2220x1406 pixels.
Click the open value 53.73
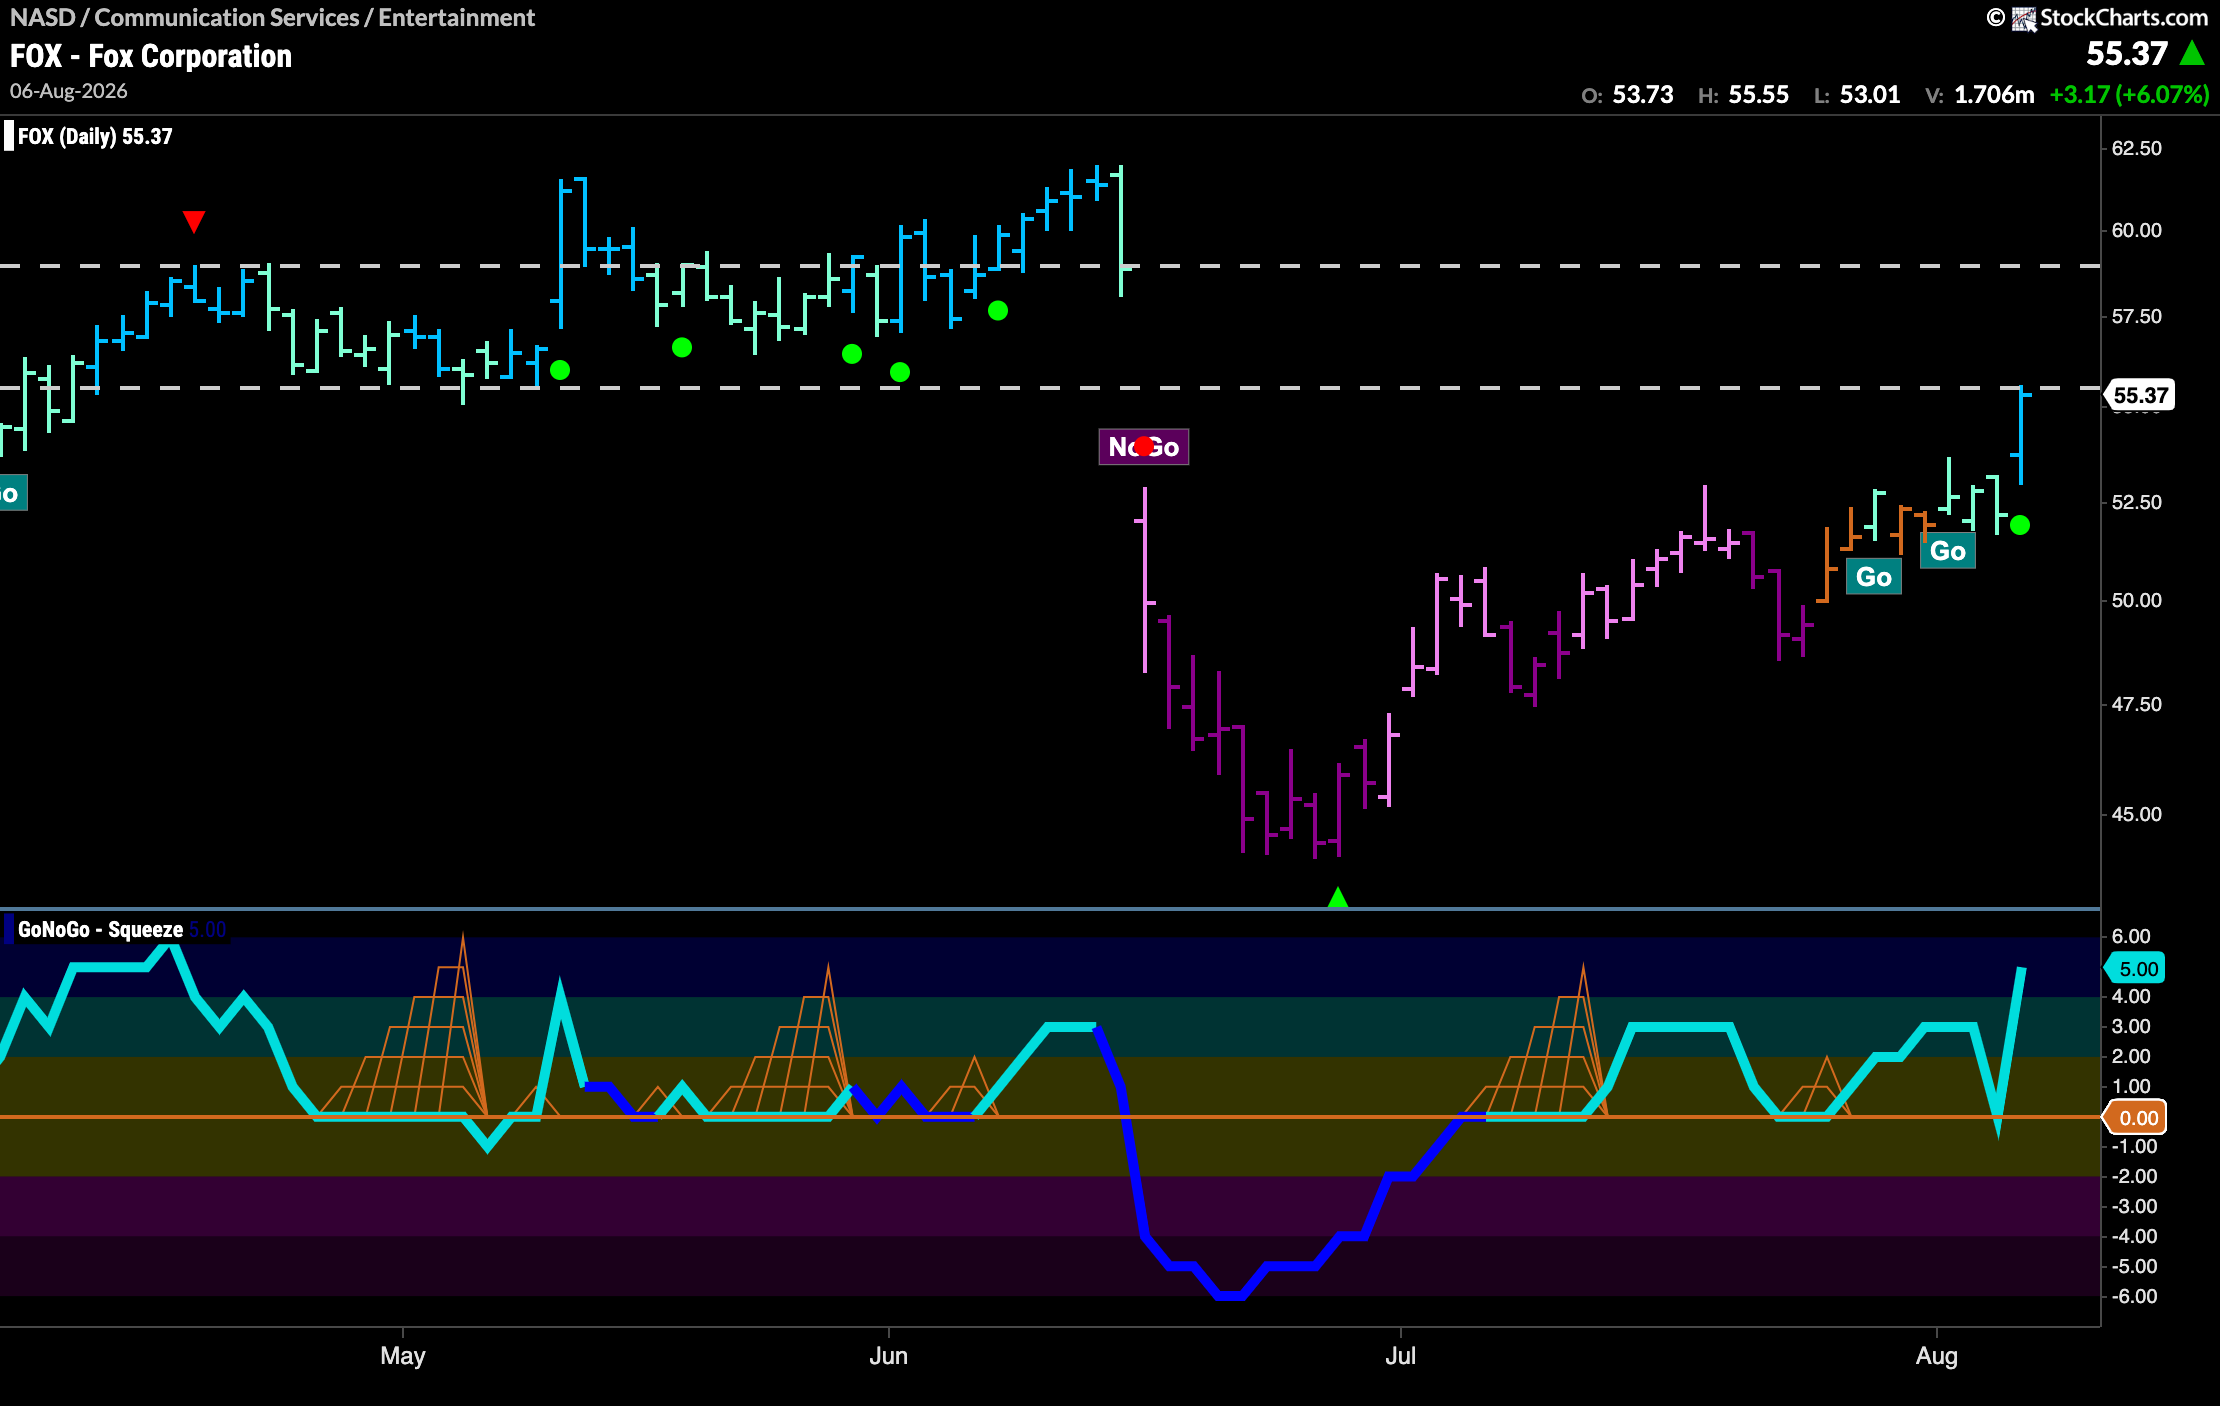[1643, 95]
